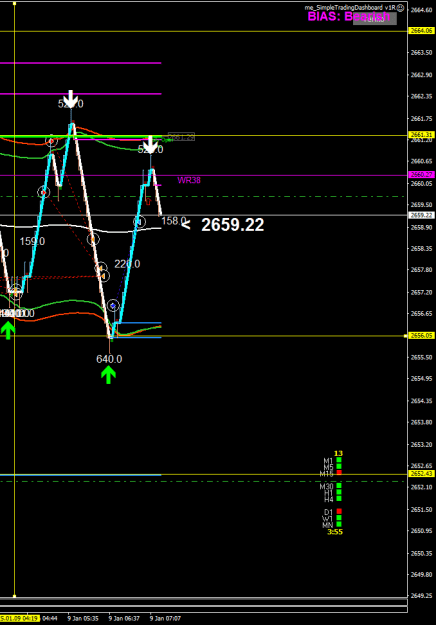Click the circled blue diamond marker near the 640.0 low
The height and width of the screenshot is (625, 436).
(x=114, y=306)
